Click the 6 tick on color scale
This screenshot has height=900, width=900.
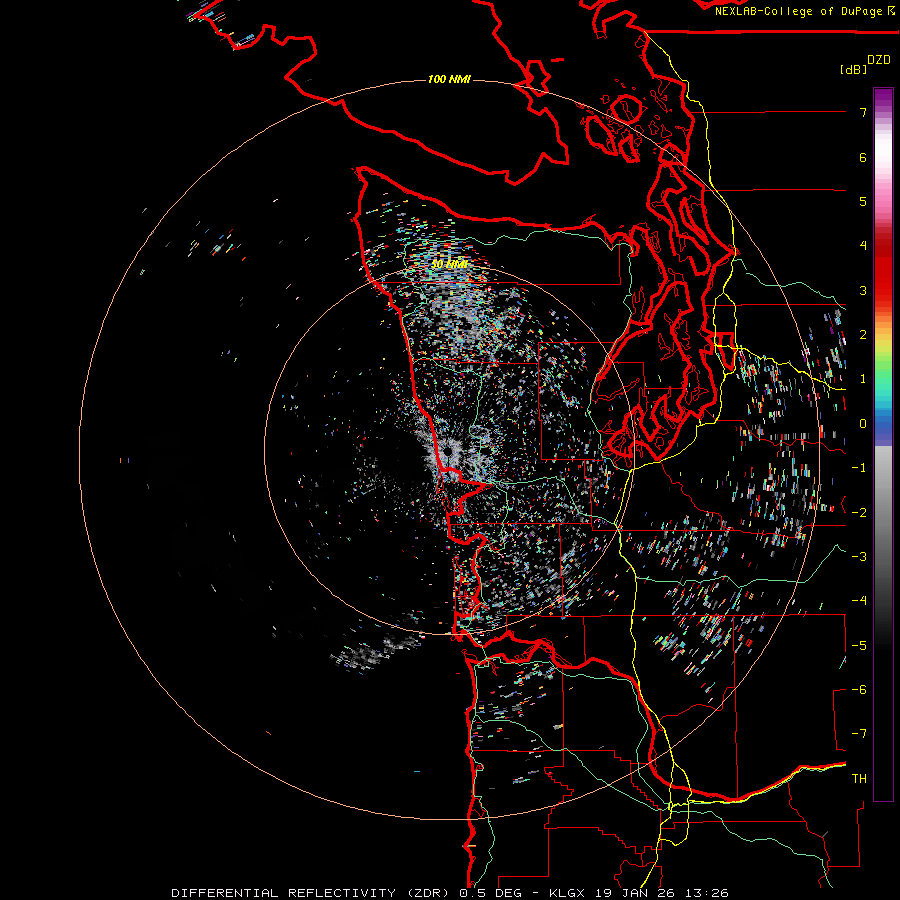[863, 157]
